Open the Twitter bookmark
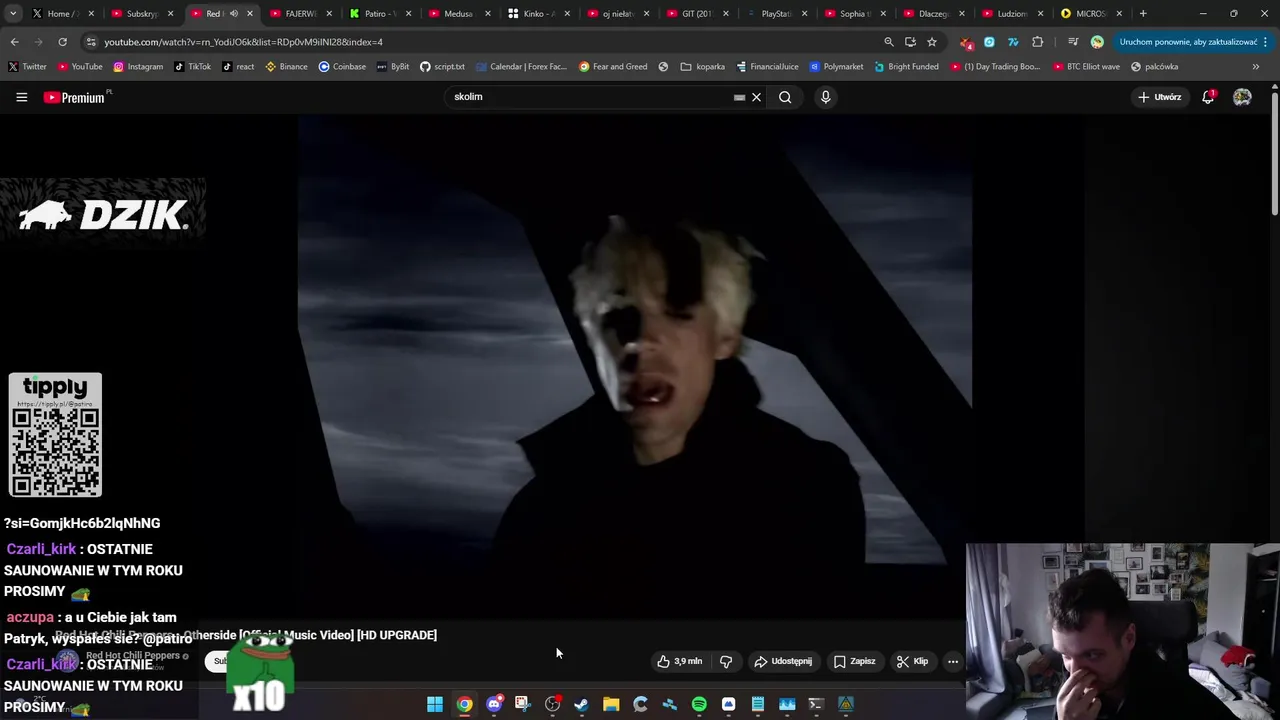The image size is (1280, 720). 27,67
